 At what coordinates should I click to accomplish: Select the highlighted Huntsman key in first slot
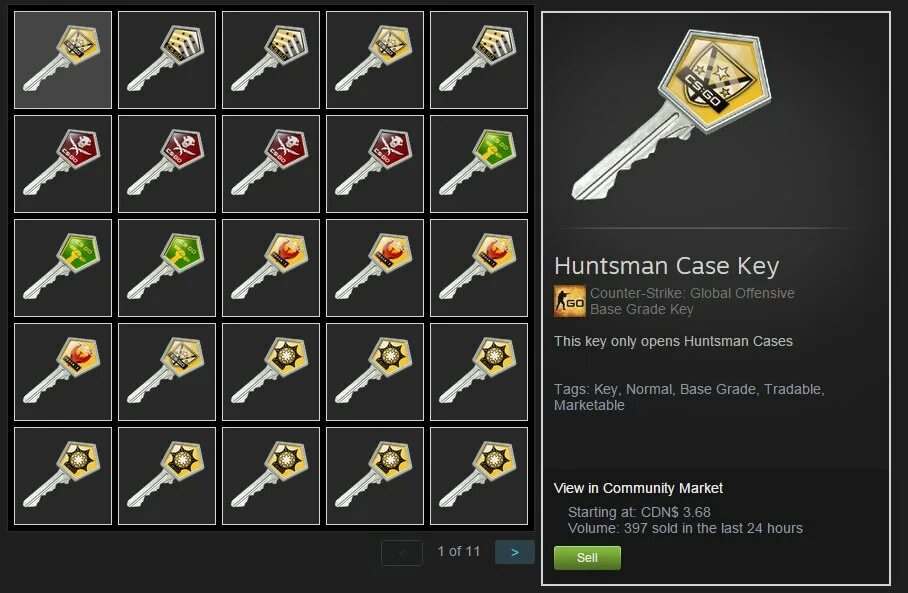coord(63,60)
